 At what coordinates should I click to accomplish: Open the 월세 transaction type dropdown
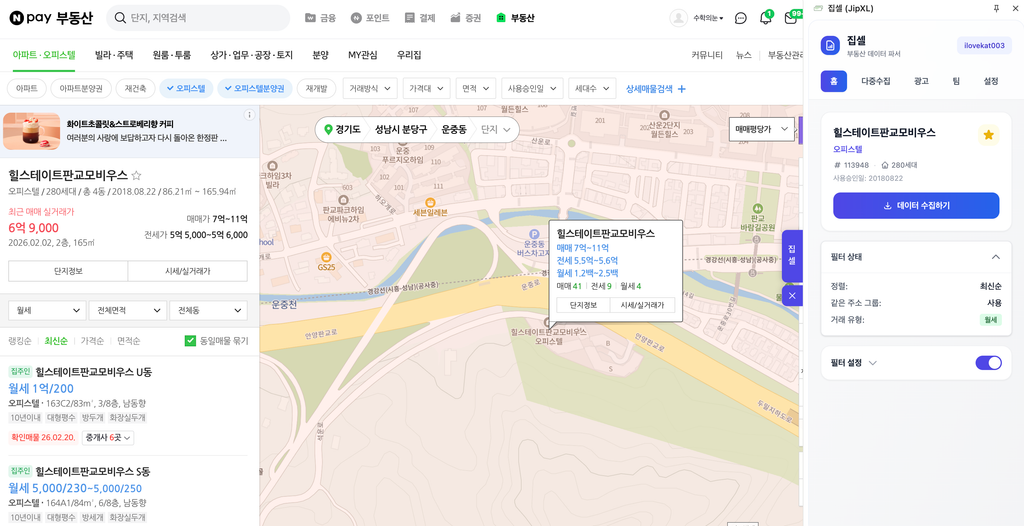coord(47,310)
